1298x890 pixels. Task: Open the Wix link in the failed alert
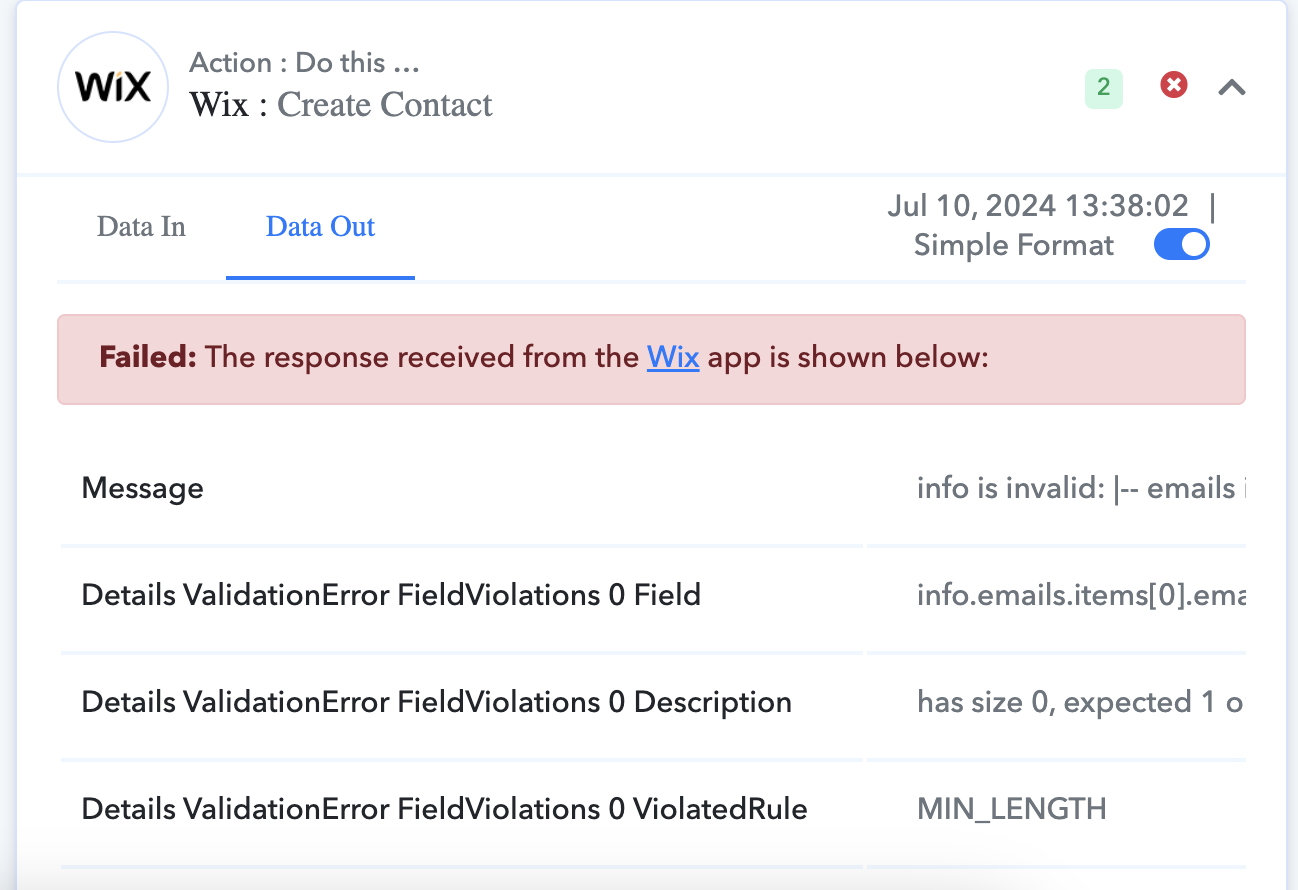(673, 357)
